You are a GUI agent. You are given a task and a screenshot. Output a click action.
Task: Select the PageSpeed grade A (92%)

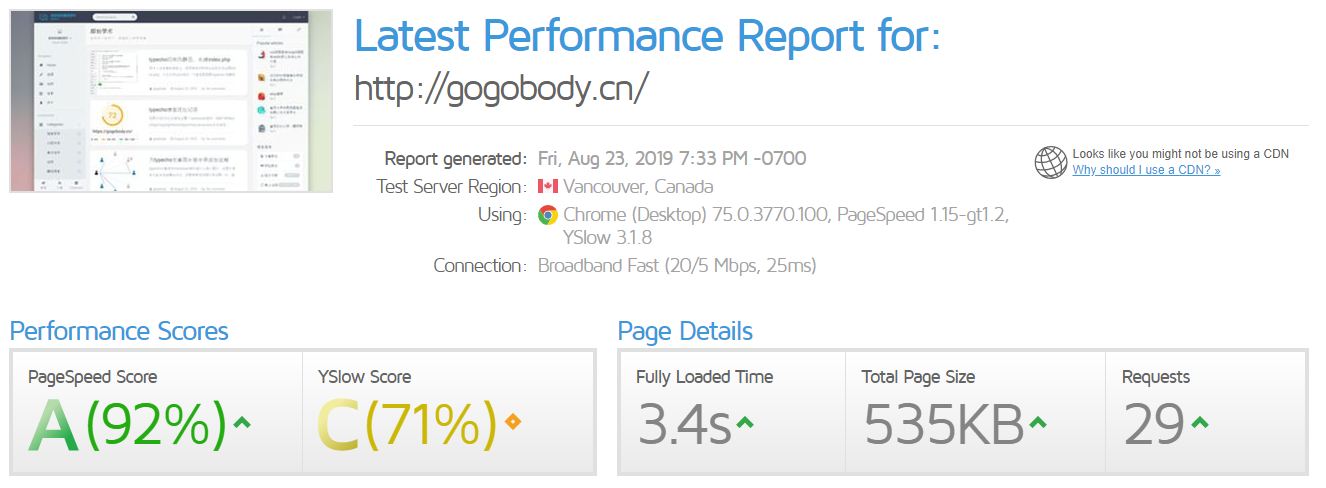(x=127, y=424)
